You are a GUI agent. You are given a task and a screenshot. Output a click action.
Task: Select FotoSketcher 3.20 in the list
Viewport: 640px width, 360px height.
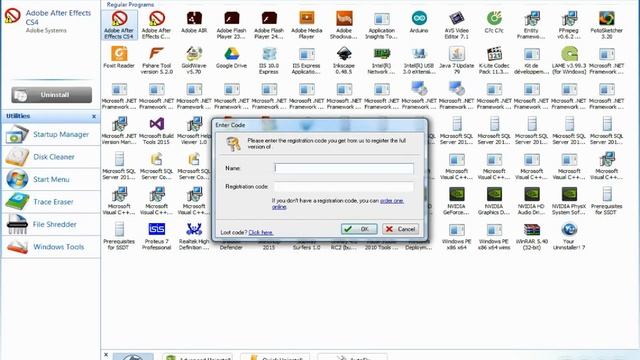pos(607,25)
